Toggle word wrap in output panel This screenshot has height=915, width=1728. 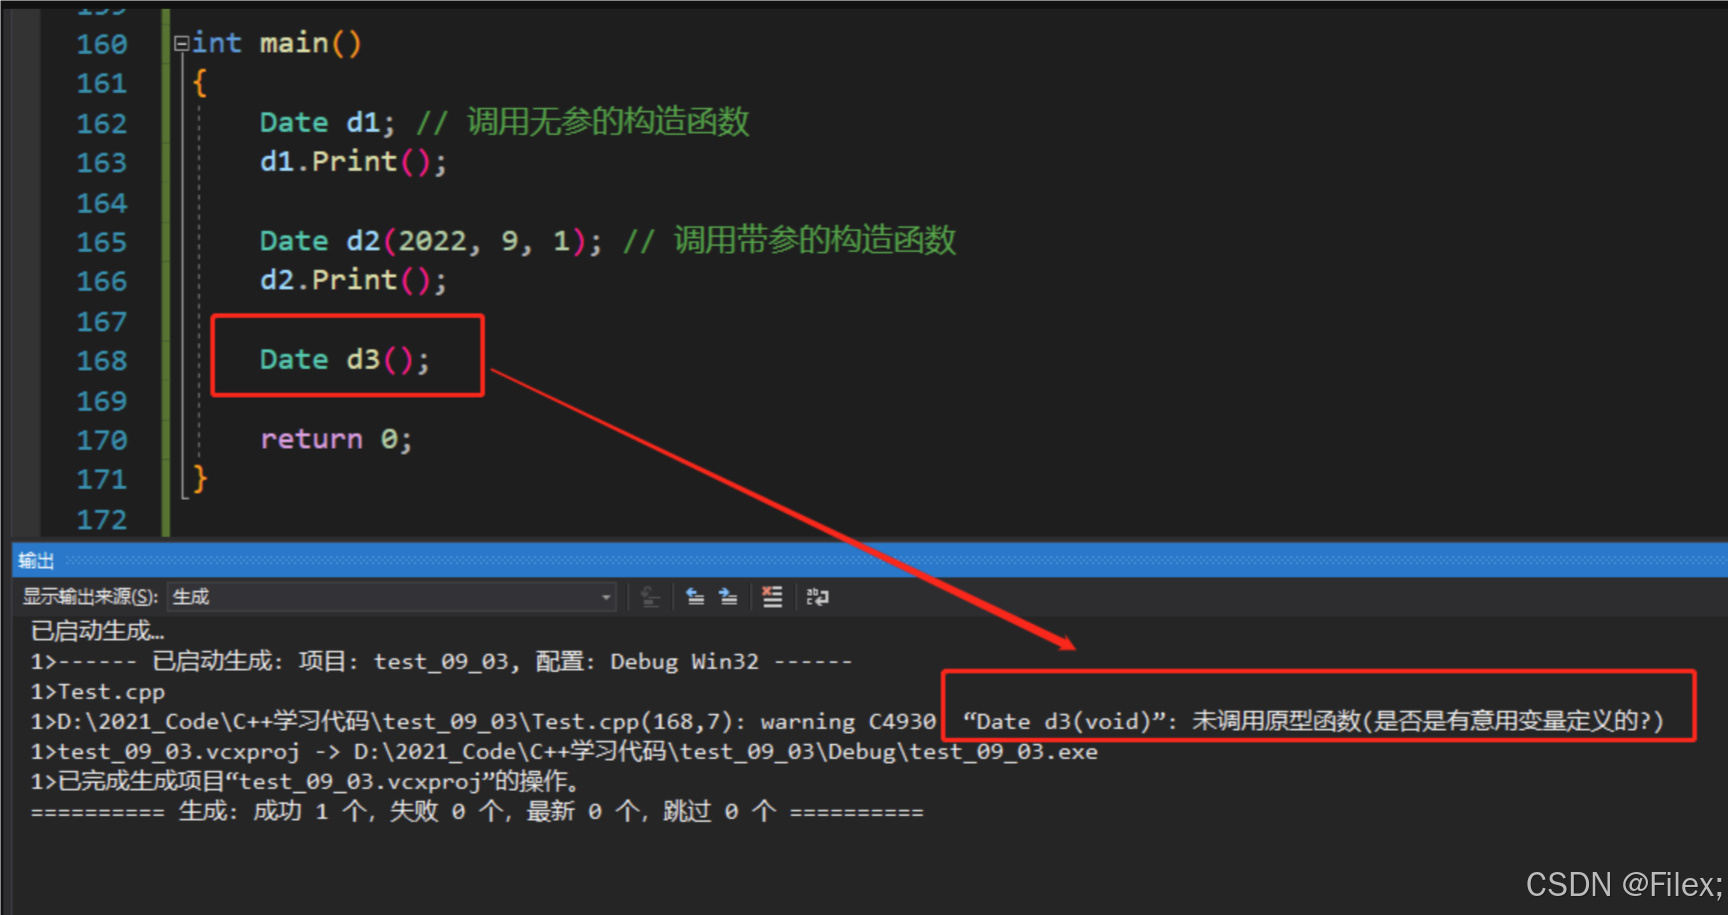(x=817, y=597)
